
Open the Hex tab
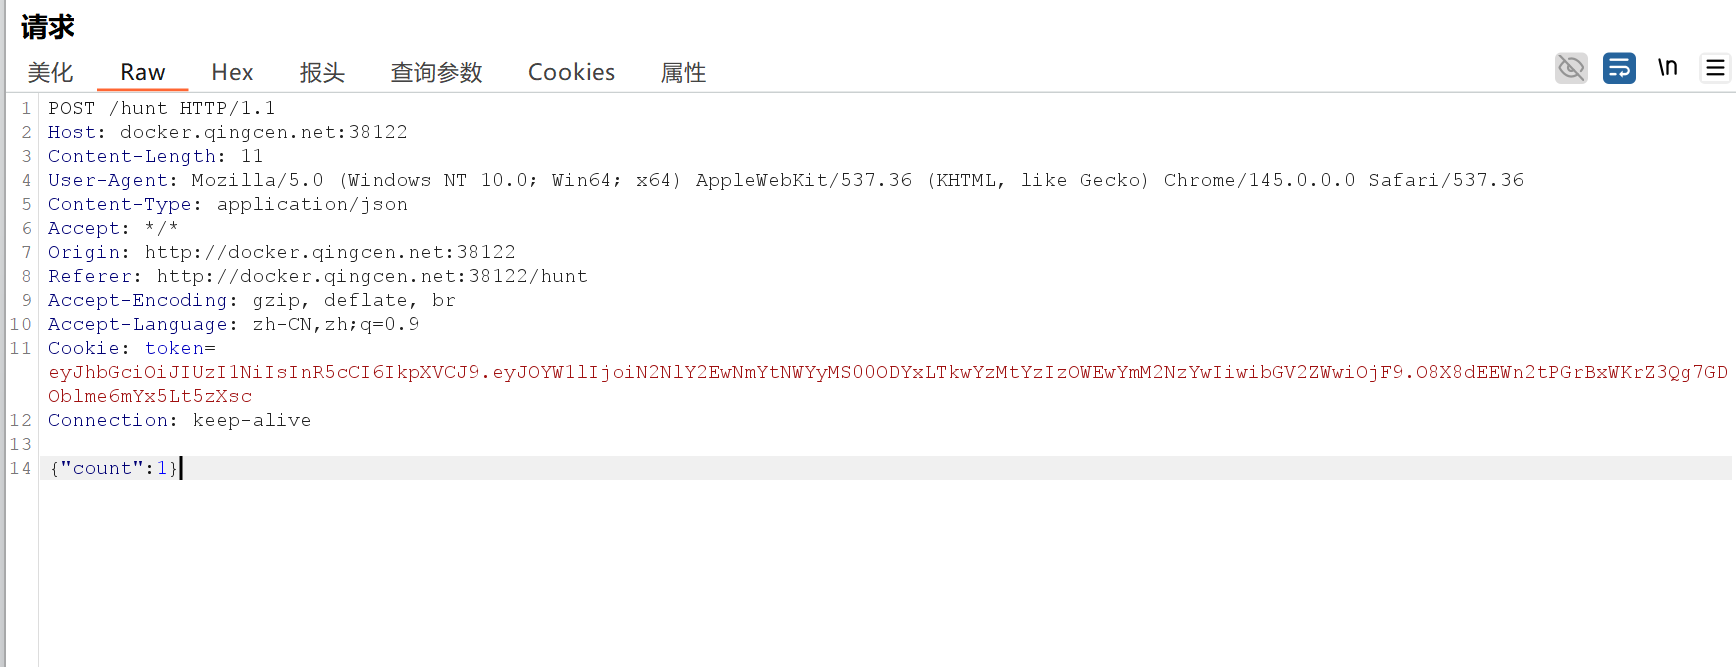(x=232, y=72)
